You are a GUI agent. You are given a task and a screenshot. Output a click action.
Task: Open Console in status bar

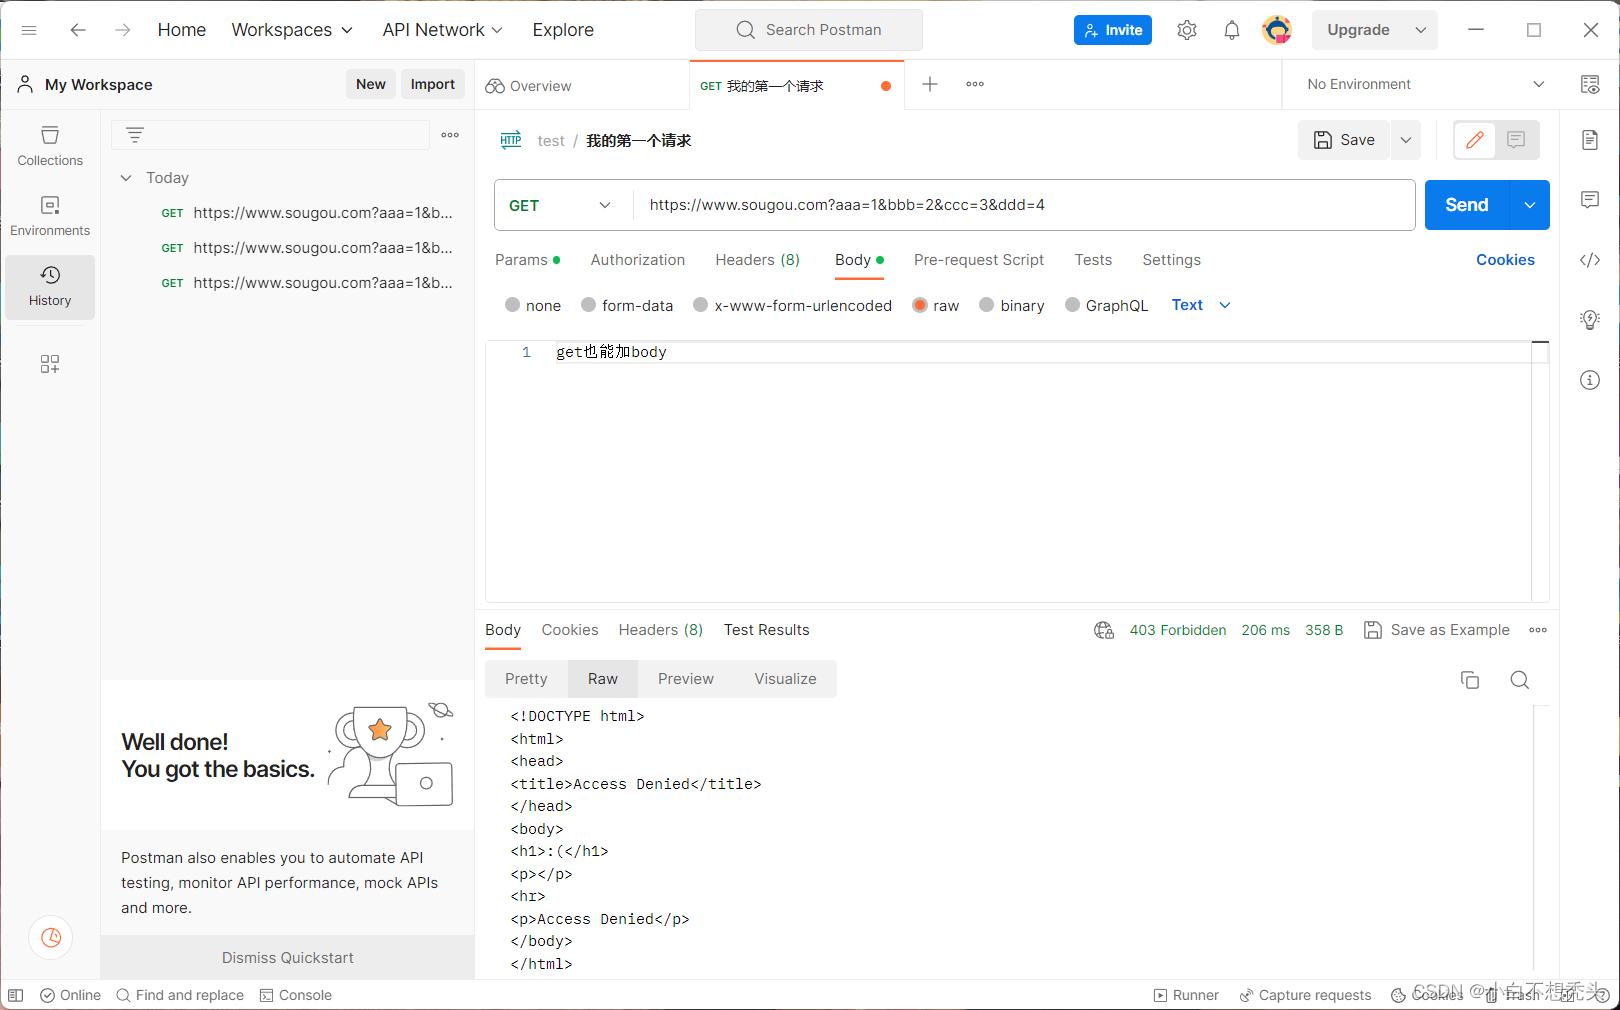coord(296,995)
